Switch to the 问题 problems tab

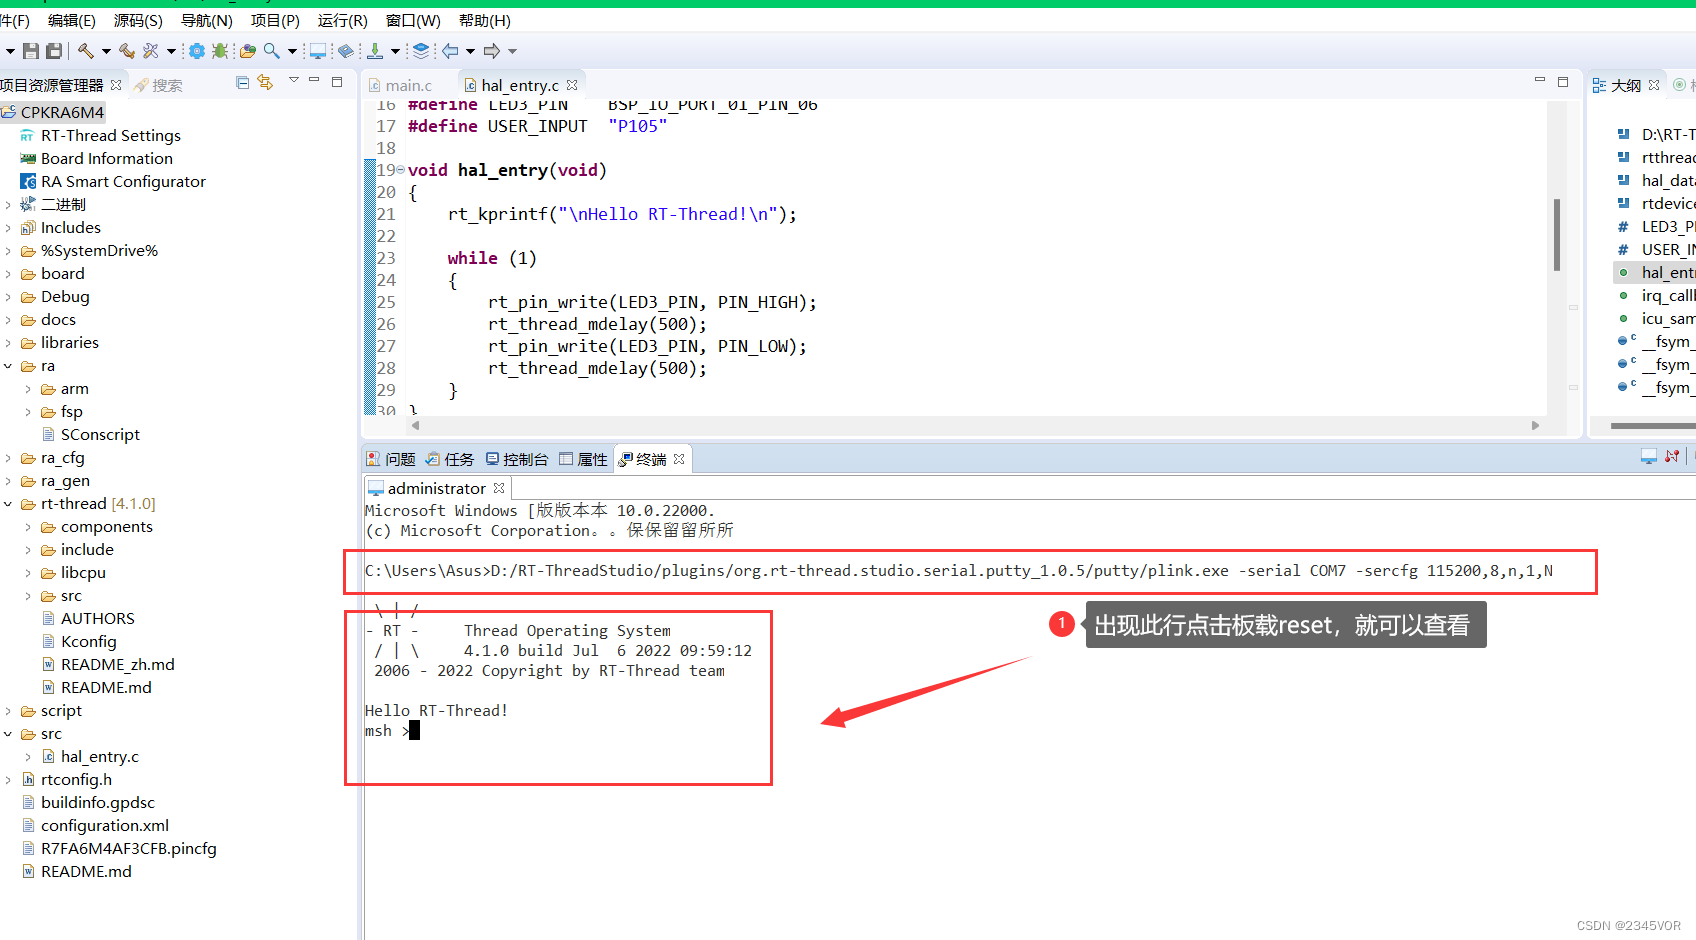391,459
